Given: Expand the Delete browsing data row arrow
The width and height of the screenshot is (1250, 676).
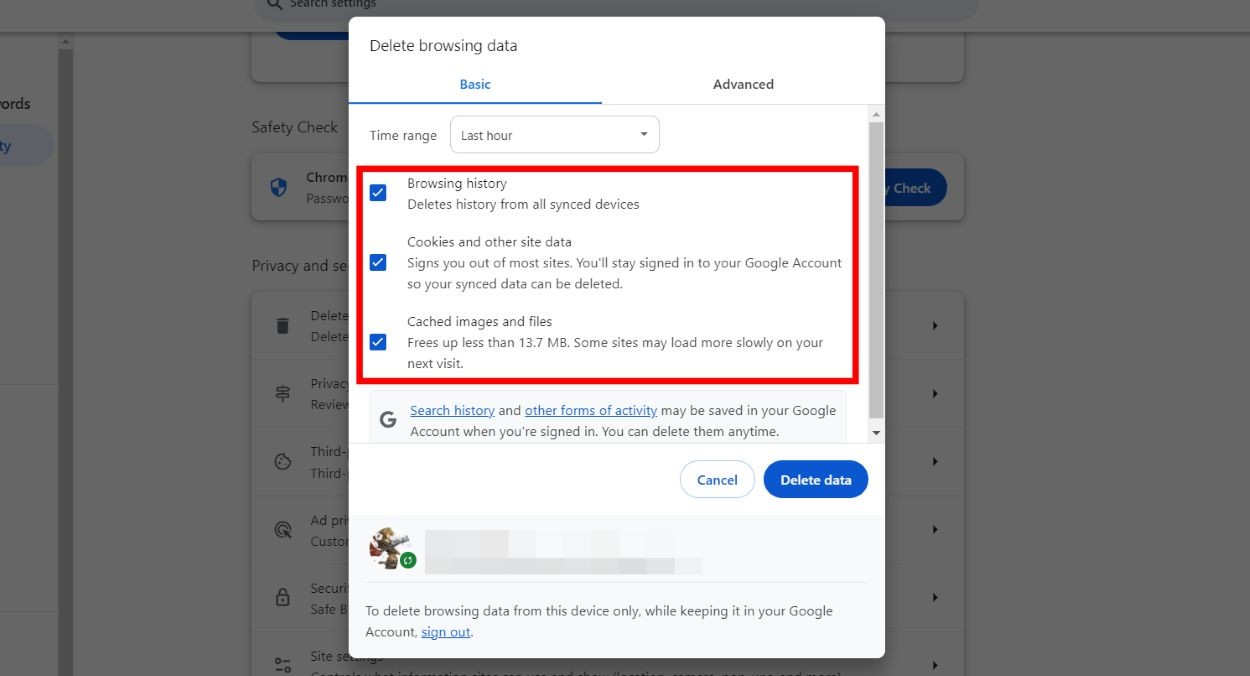Looking at the screenshot, I should click(936, 326).
